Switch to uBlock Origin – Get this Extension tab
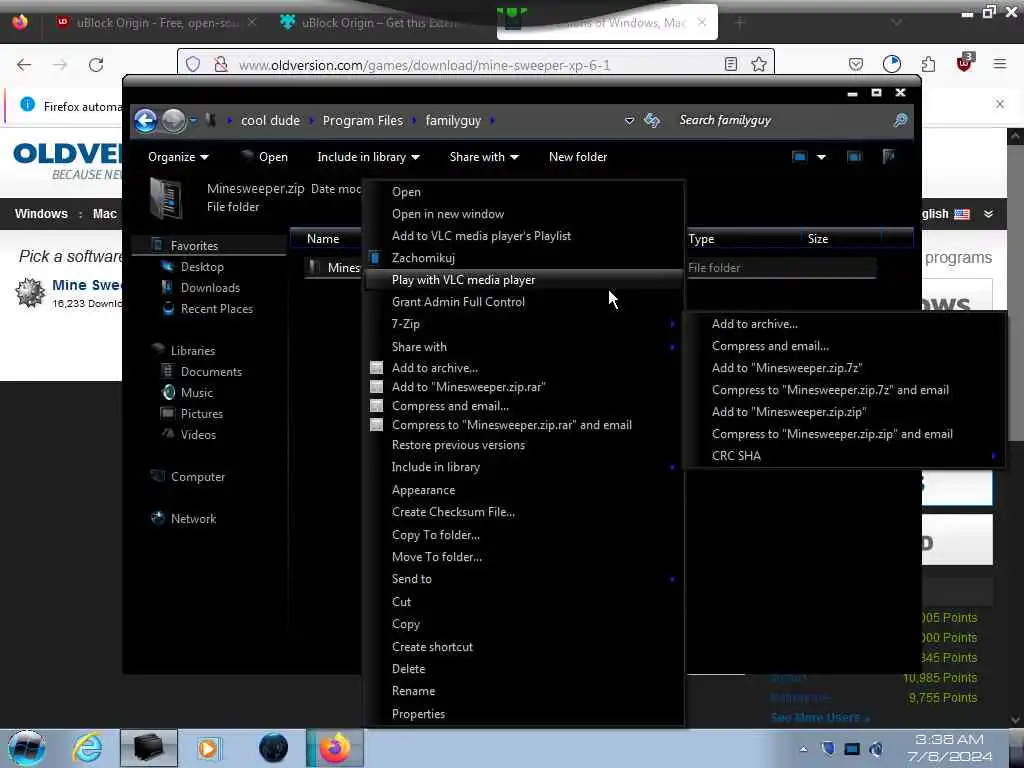Screen dimensions: 1024x768 coord(379,23)
